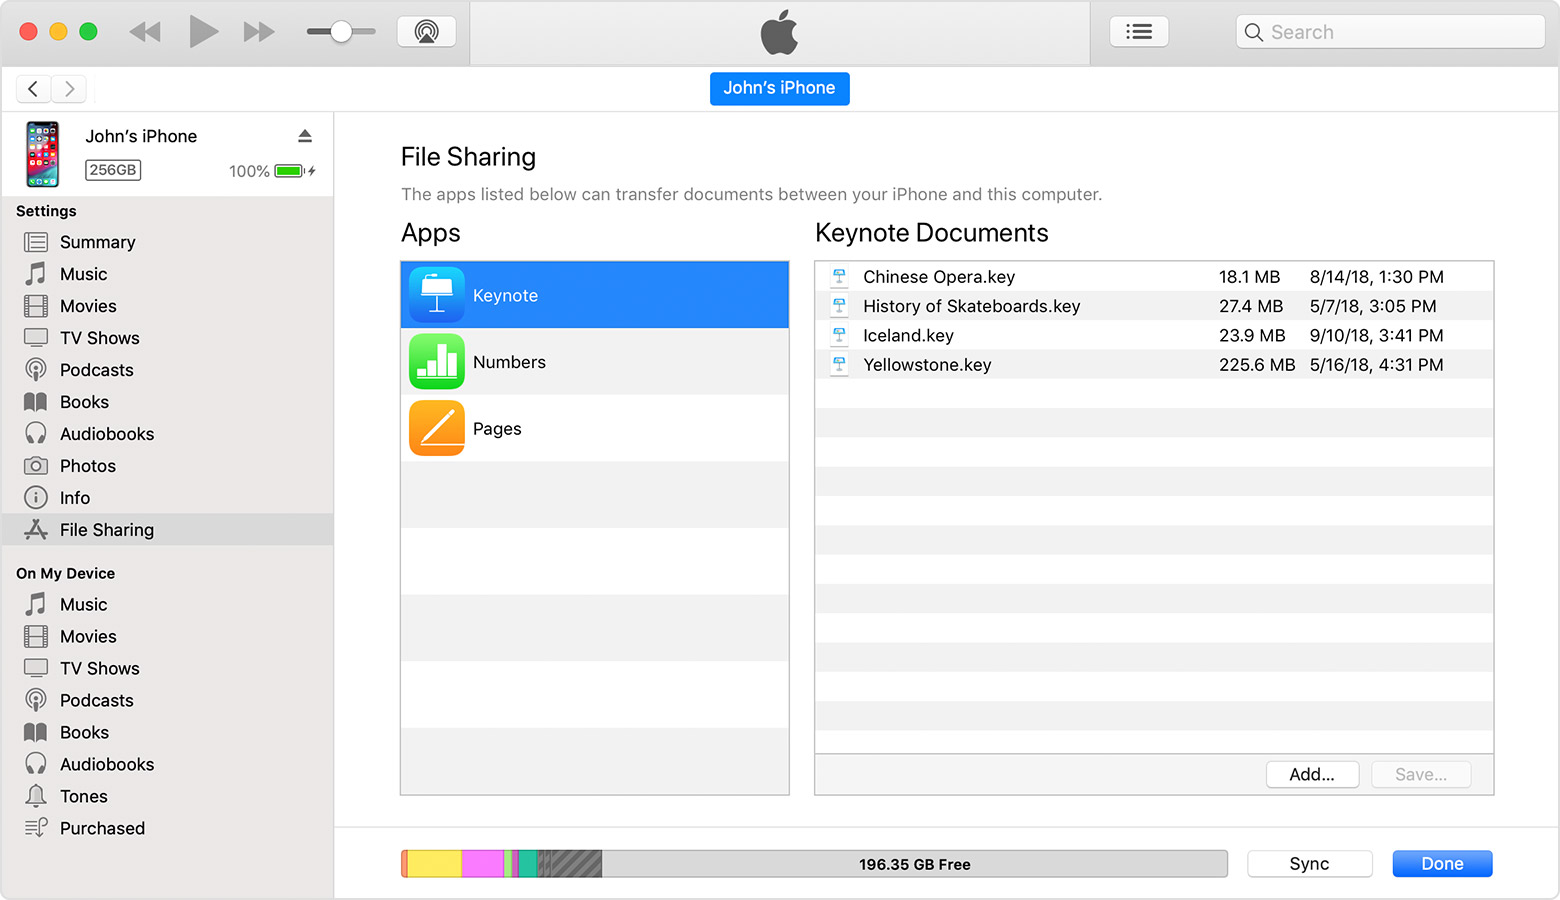
Task: Select the Numbers app icon
Action: click(437, 361)
